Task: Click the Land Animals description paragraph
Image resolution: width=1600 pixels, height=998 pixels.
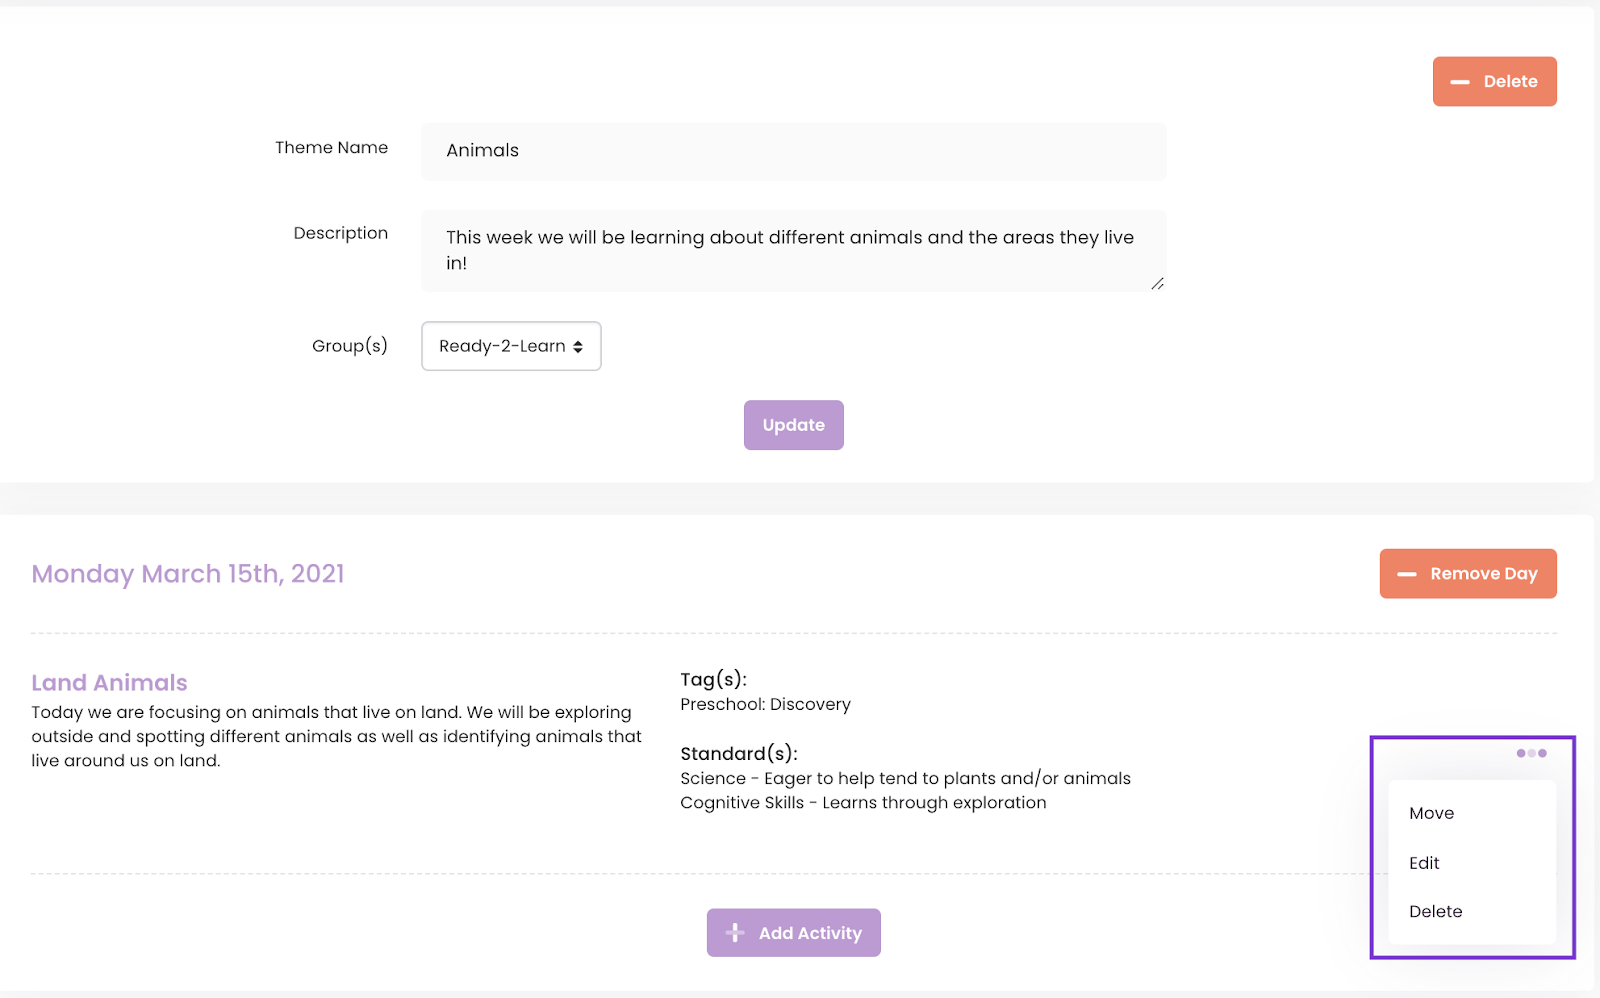Action: tap(336, 736)
